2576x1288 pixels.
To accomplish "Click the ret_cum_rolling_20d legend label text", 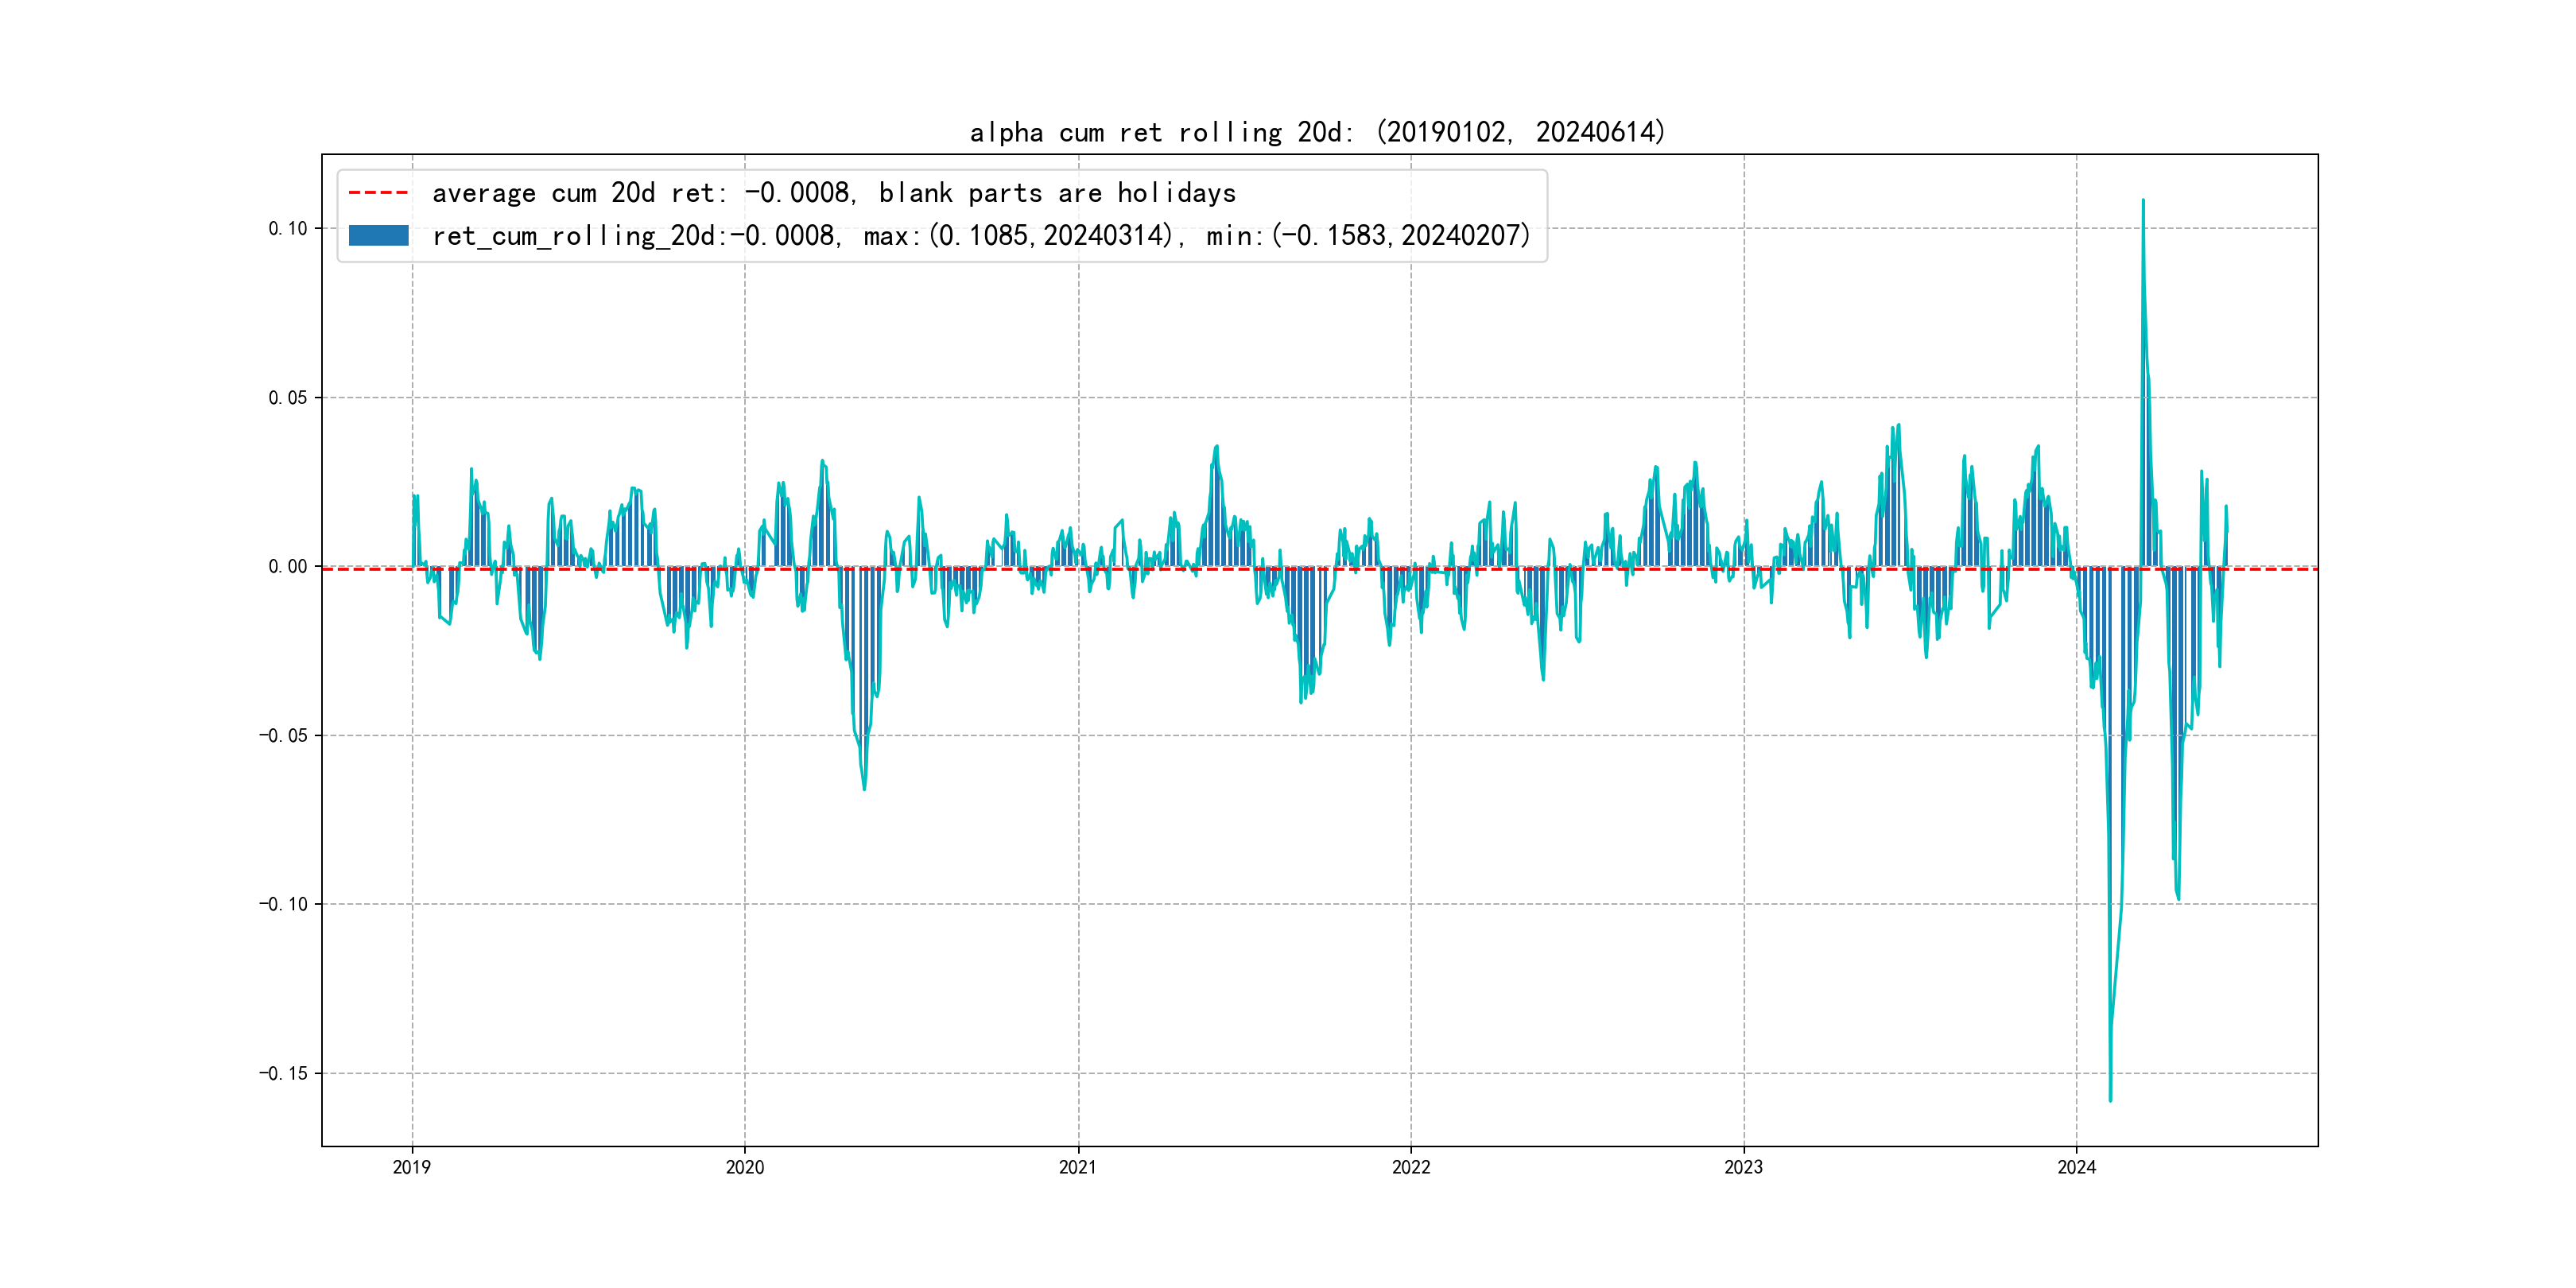I will pos(980,235).
